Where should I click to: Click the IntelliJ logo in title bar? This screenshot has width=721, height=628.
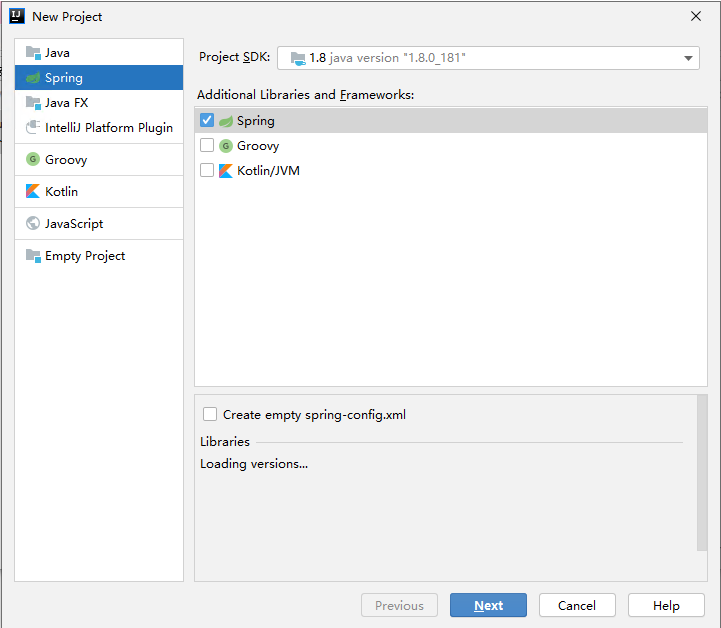pos(17,16)
